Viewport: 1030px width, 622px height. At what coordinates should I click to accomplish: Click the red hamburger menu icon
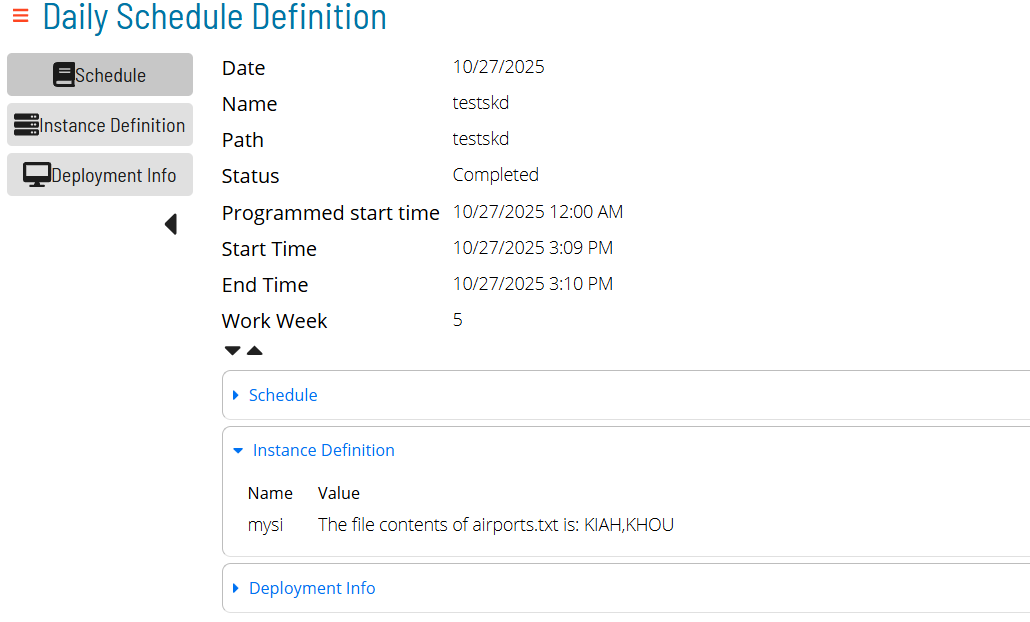(19, 16)
